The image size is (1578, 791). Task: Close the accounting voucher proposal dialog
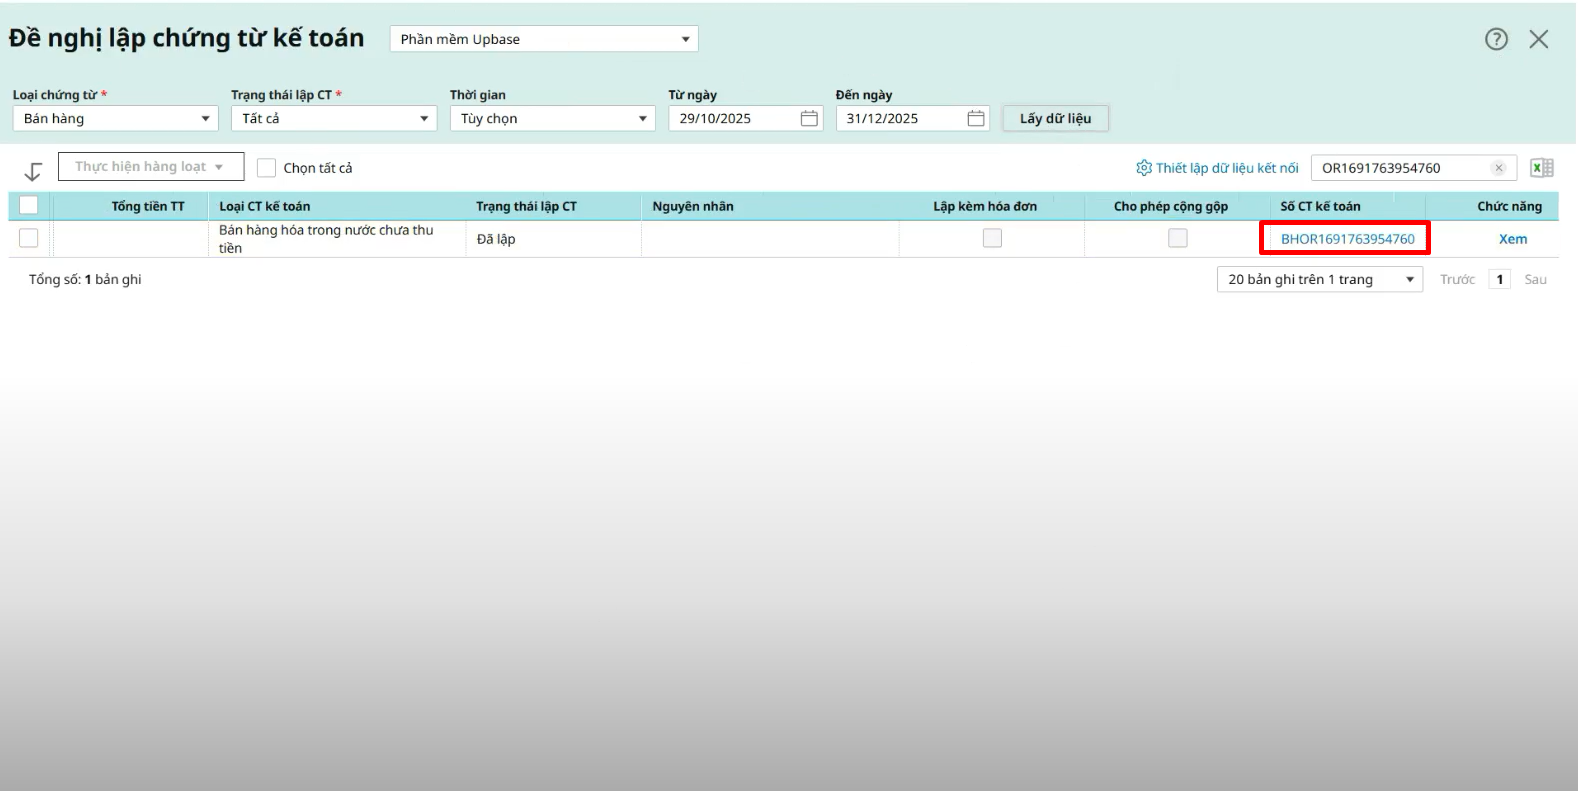(x=1539, y=39)
